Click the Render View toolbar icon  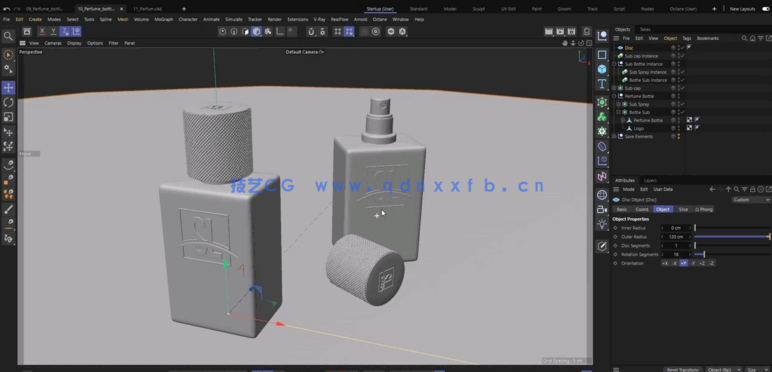point(549,31)
